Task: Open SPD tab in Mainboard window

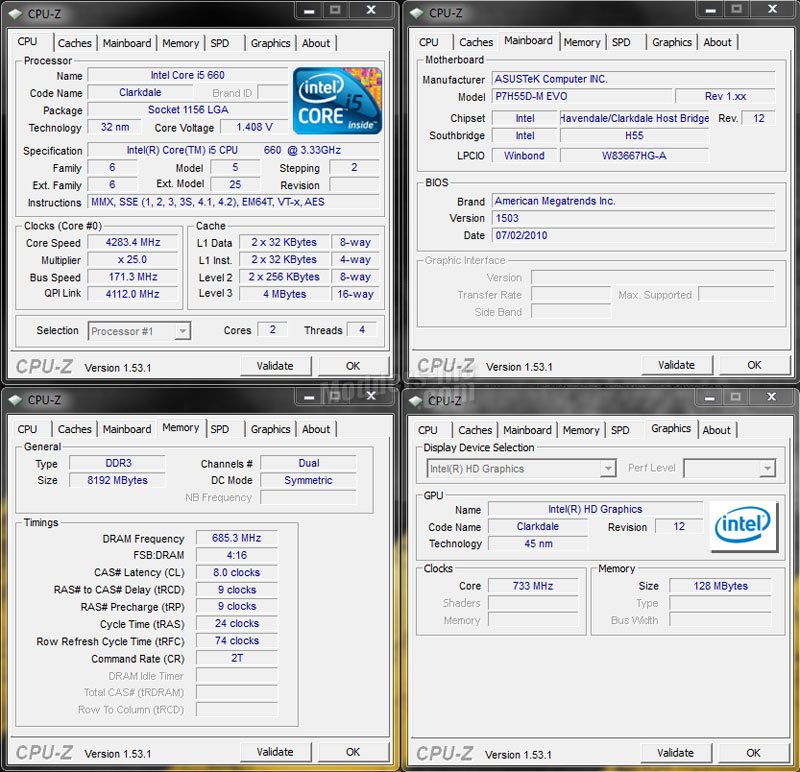Action: (621, 42)
